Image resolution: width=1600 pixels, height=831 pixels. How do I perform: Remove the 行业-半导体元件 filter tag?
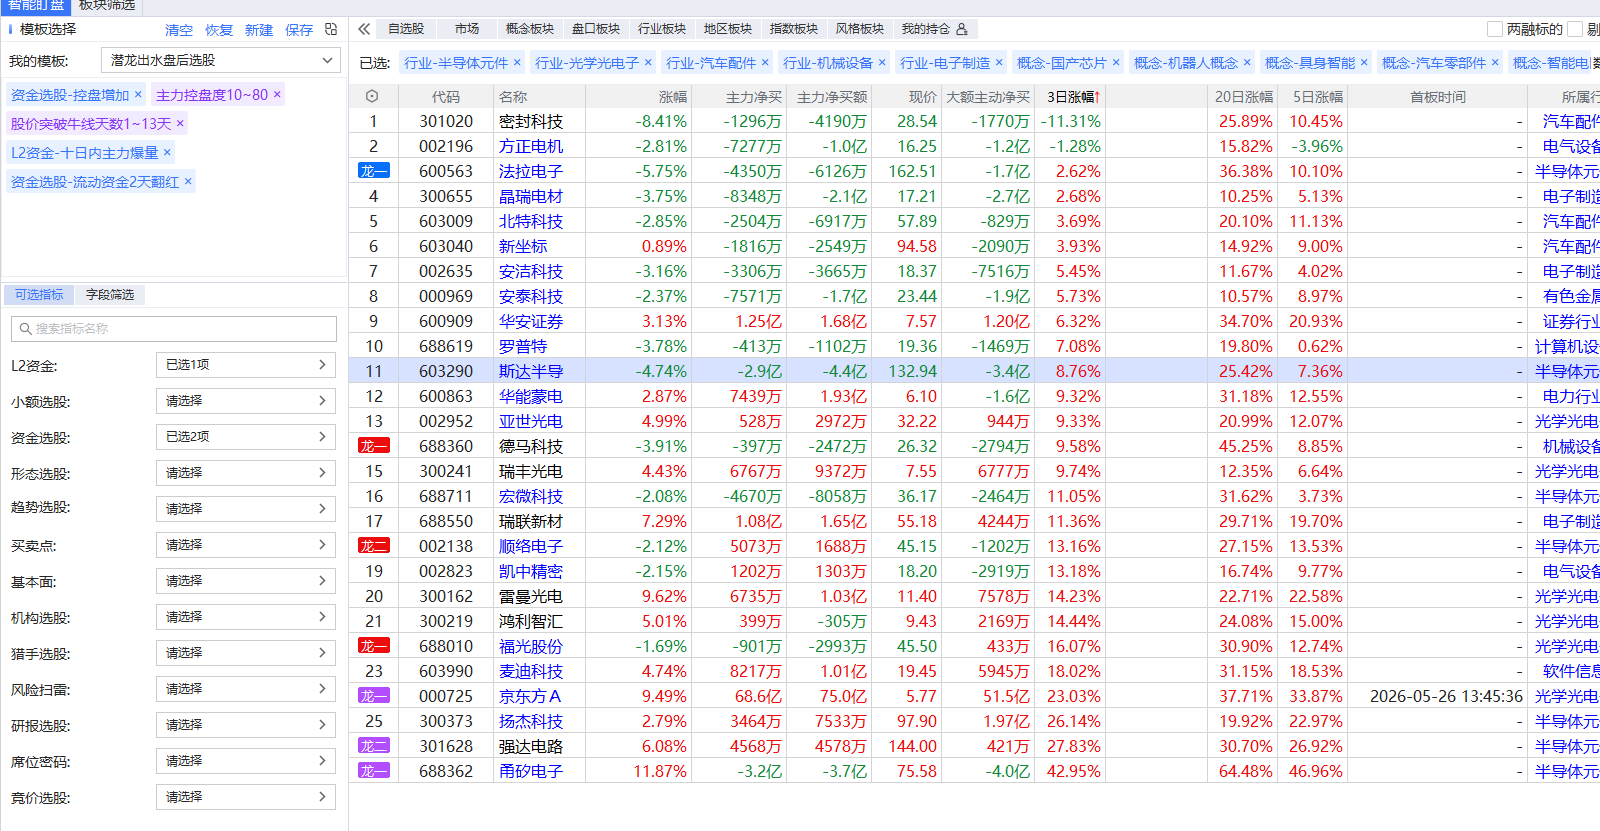[517, 62]
